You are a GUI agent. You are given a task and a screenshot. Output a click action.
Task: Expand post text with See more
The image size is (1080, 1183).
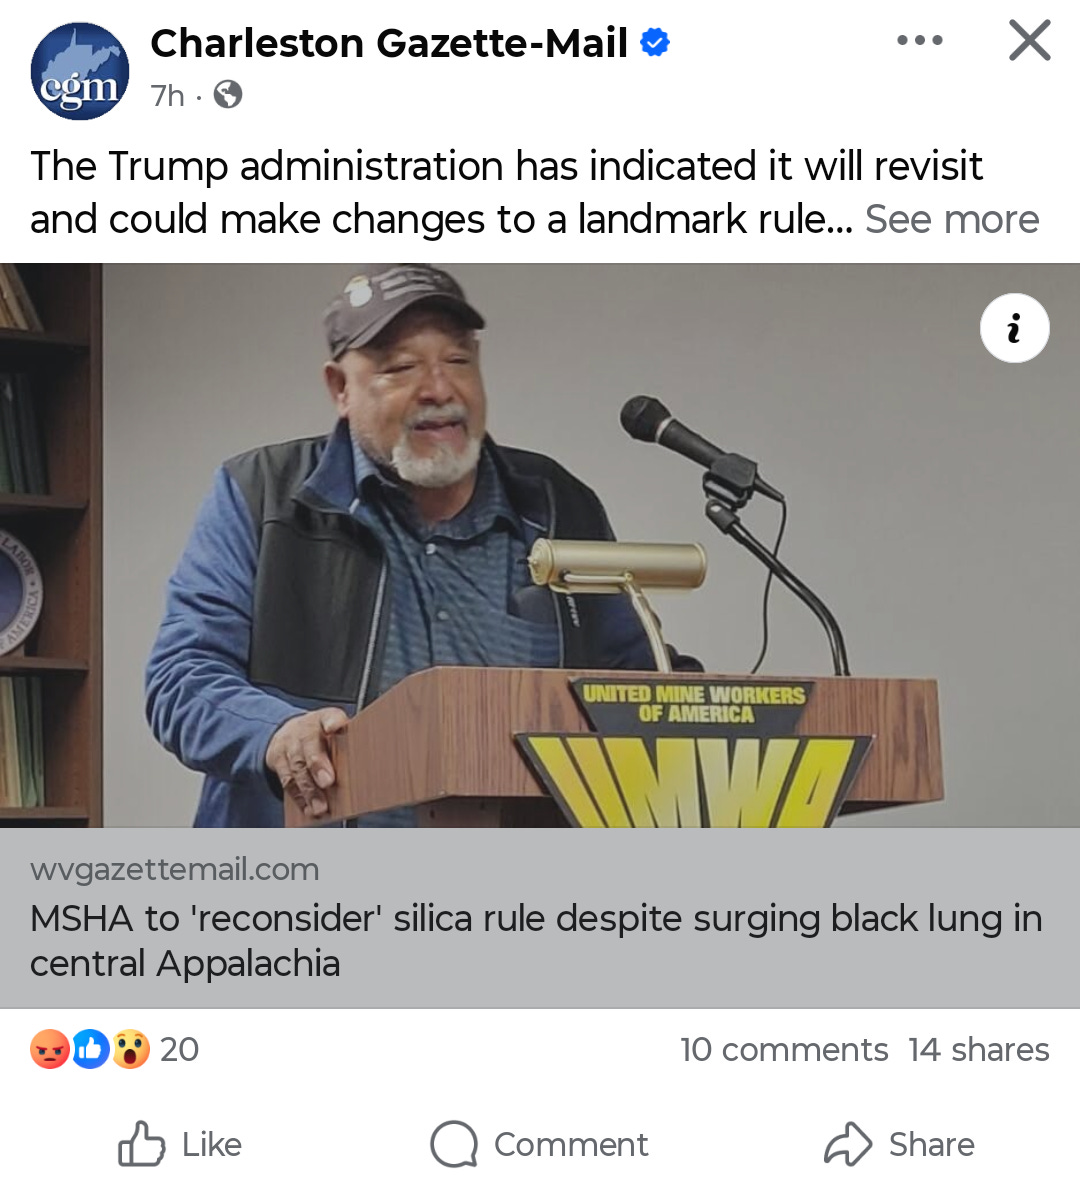pos(952,220)
